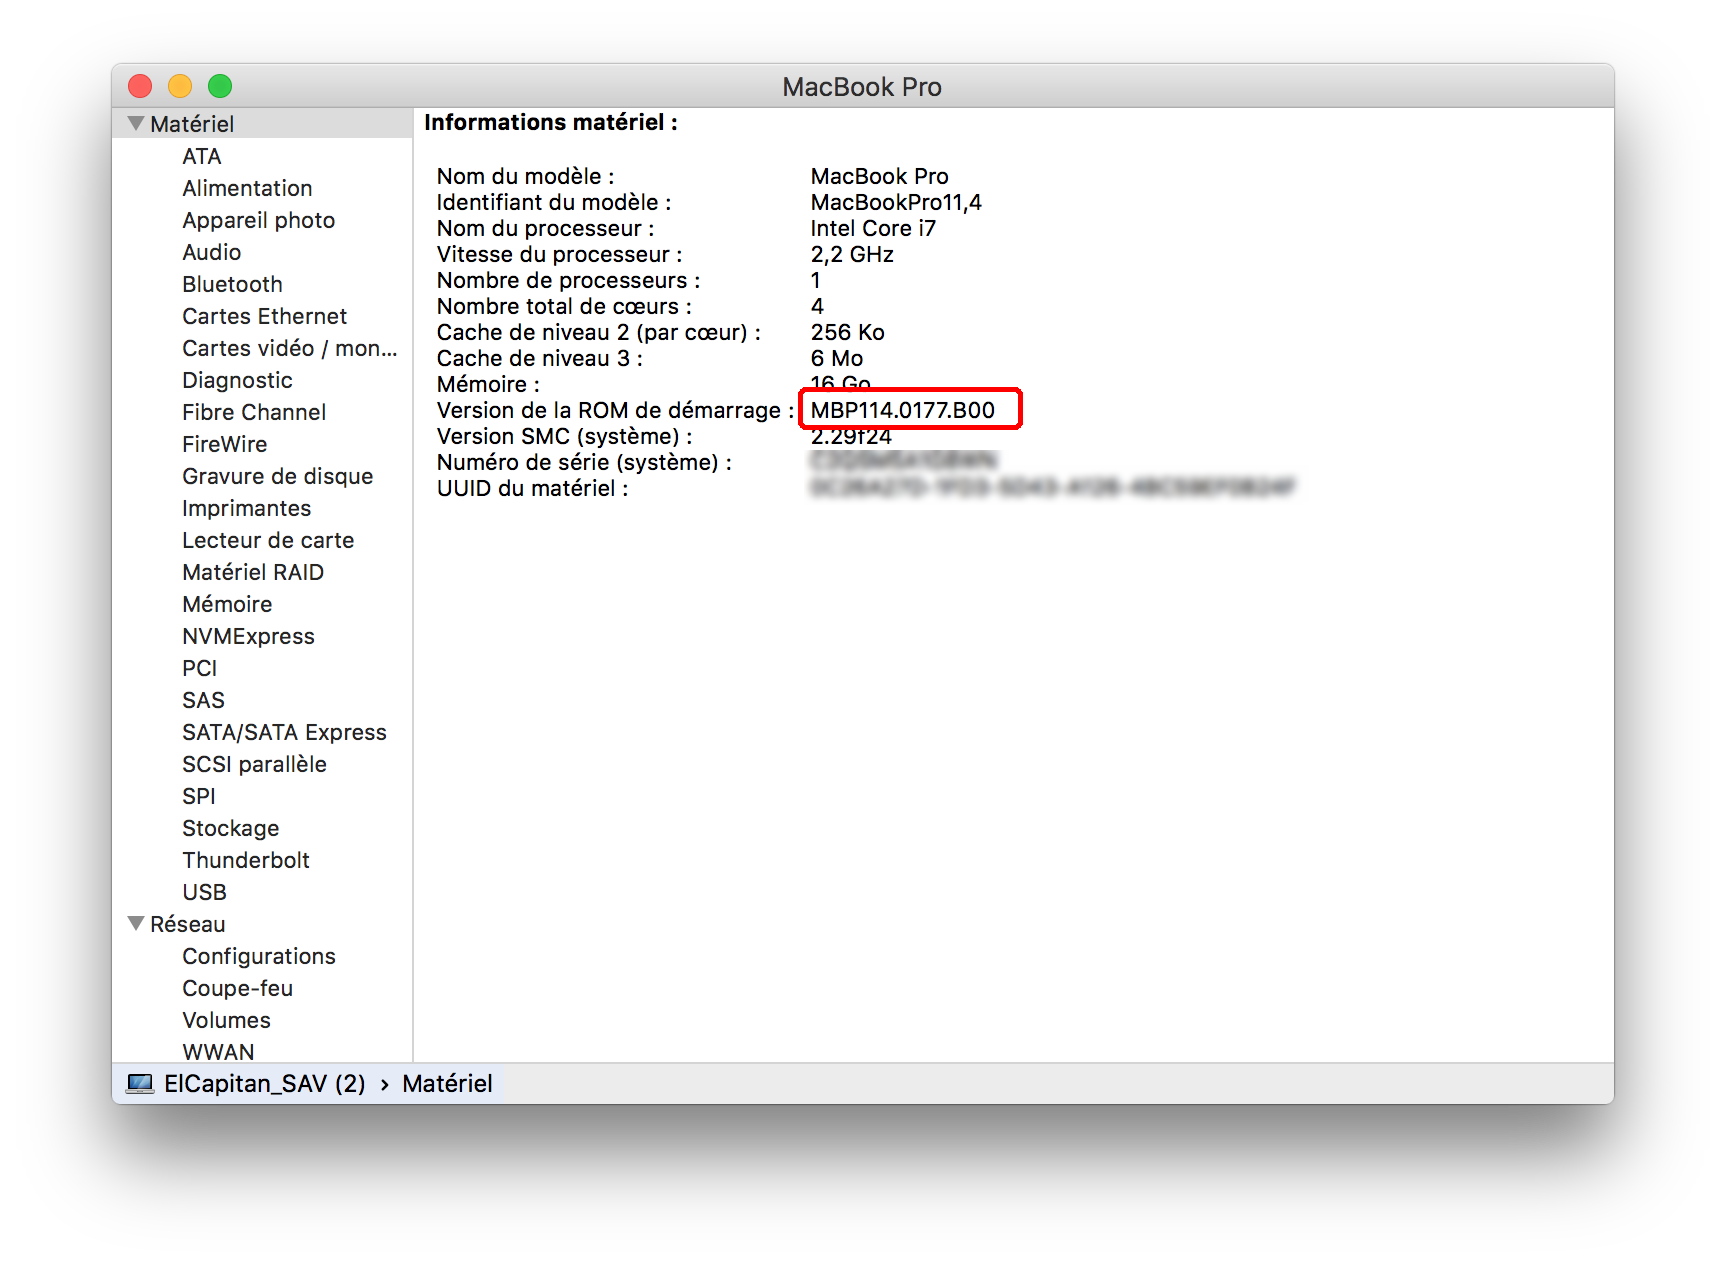Click the 6 Mo level 3 cache value

click(x=837, y=358)
